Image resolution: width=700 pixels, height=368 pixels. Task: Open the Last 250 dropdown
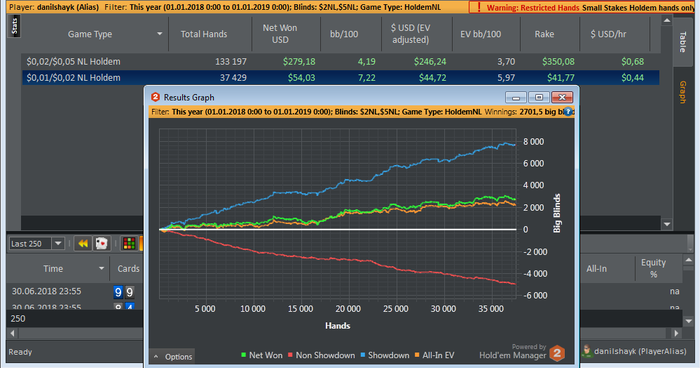coord(58,243)
